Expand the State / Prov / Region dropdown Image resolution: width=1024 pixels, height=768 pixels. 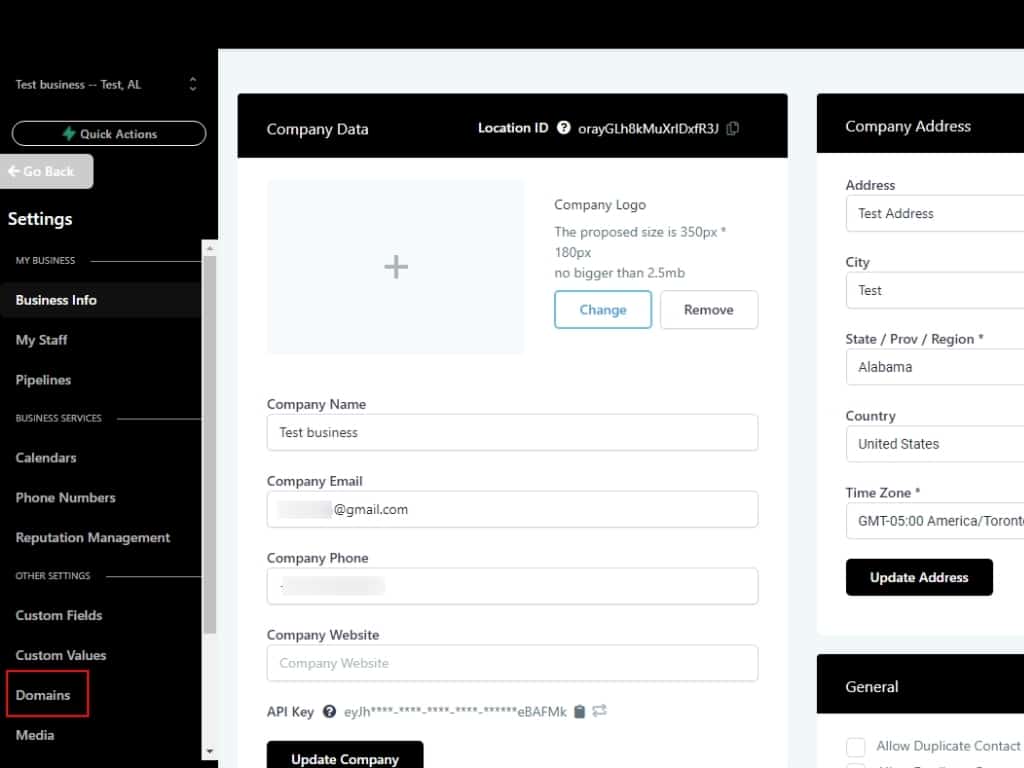pyautogui.click(x=935, y=367)
